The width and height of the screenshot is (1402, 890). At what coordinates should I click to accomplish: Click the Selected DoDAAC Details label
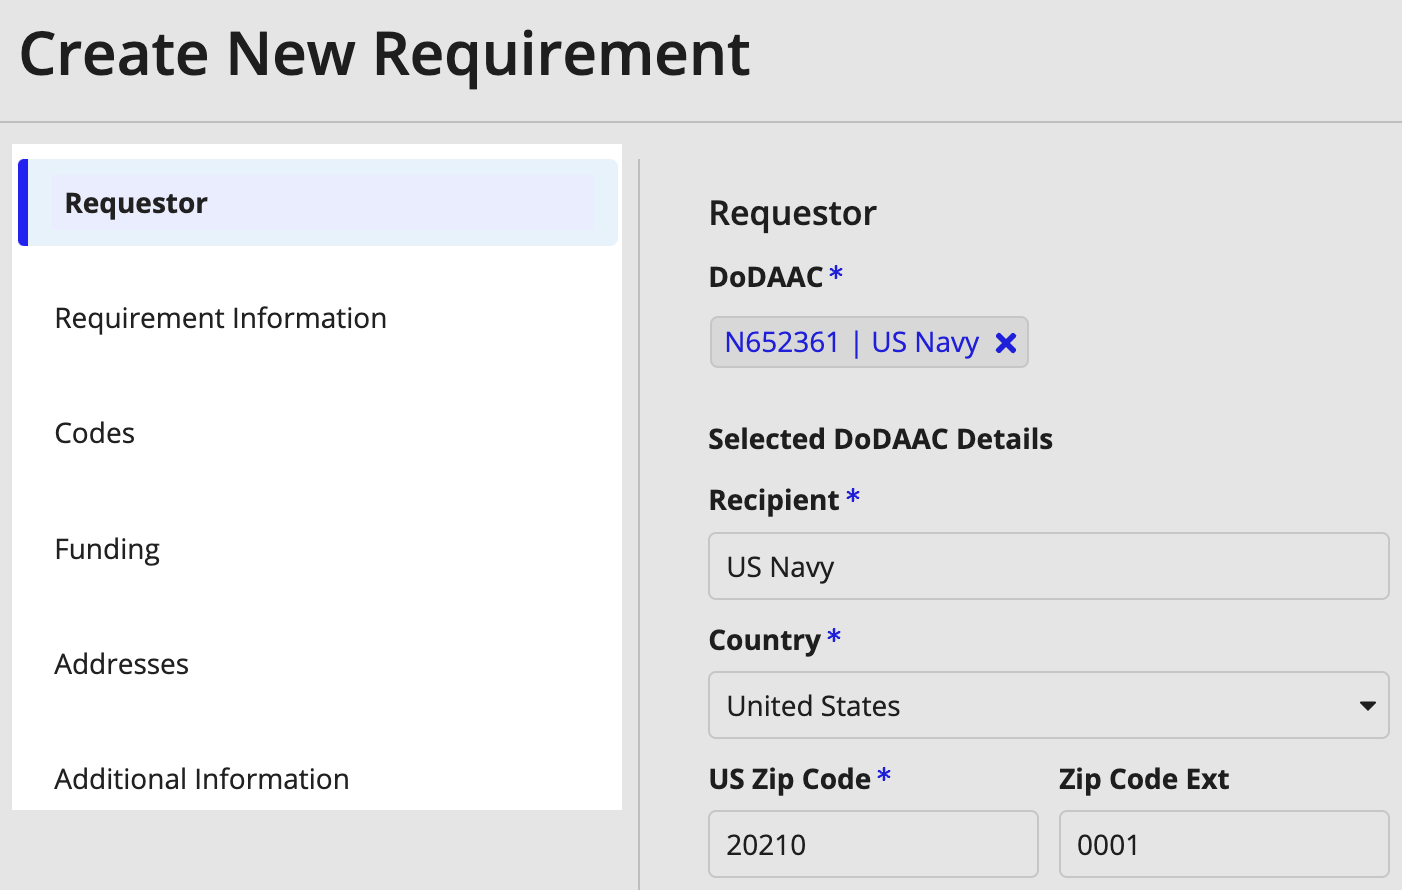[x=880, y=439]
